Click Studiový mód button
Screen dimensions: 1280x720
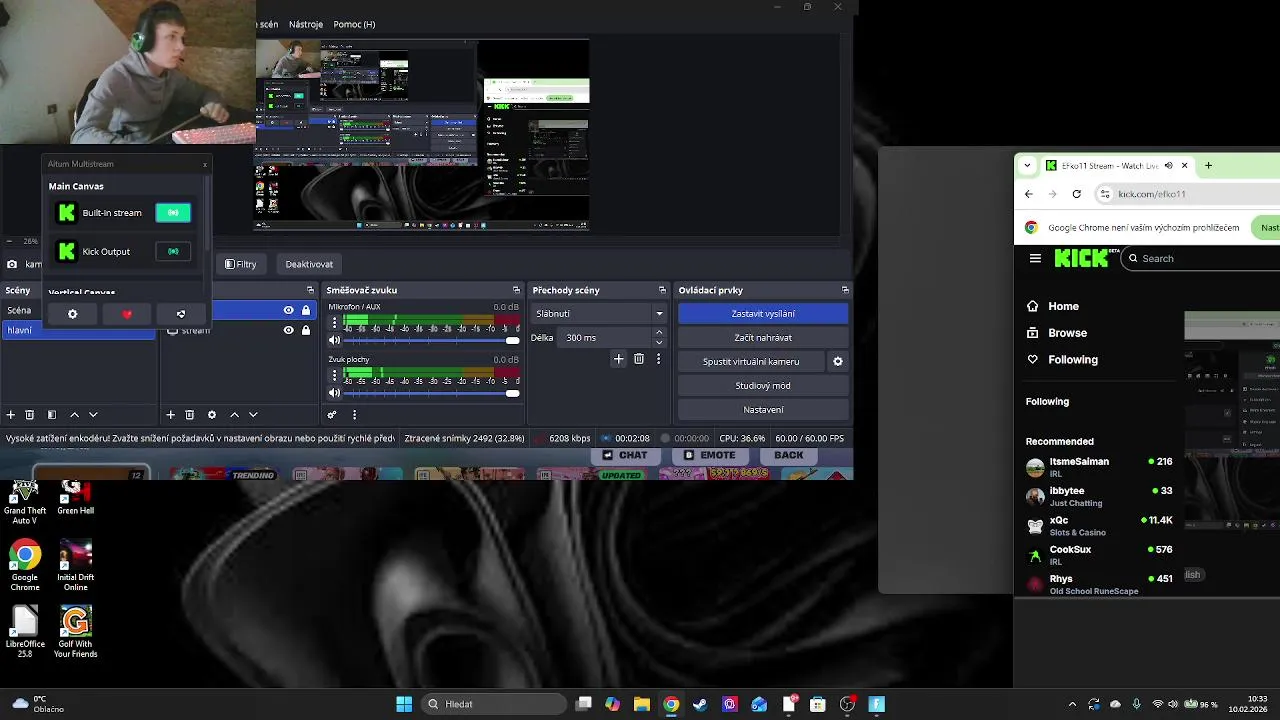click(763, 386)
